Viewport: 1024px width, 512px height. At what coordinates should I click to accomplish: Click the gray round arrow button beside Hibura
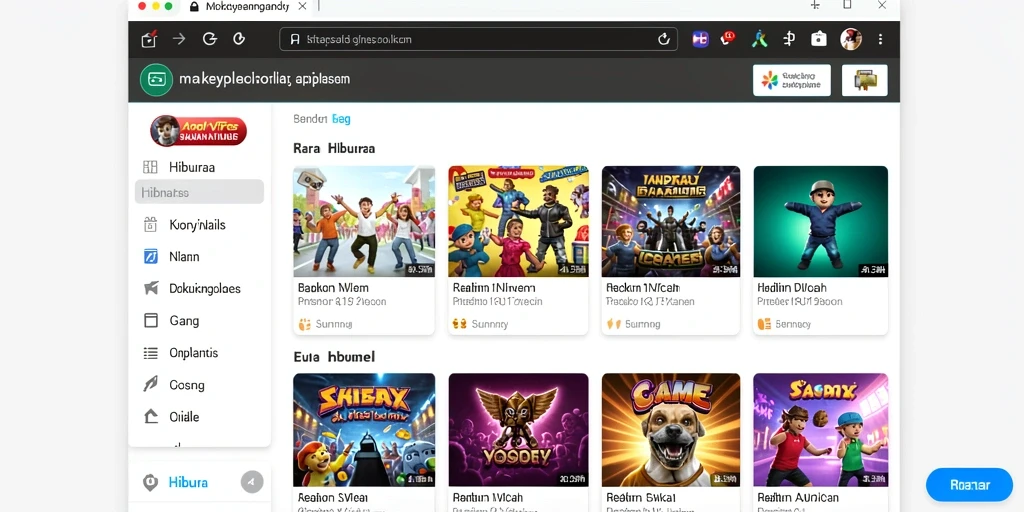tap(251, 482)
